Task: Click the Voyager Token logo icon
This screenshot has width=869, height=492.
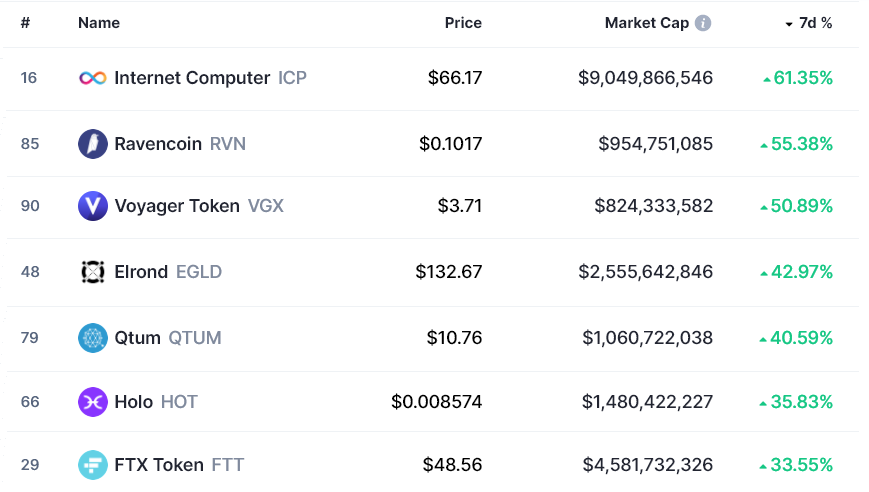Action: pos(93,206)
